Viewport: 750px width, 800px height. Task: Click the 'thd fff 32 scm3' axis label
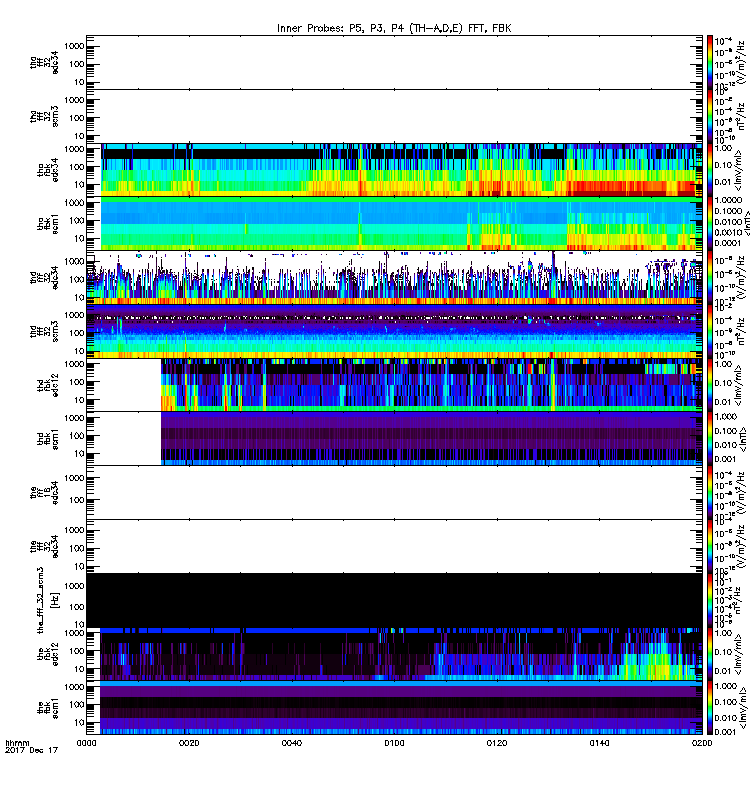[x=44, y=331]
